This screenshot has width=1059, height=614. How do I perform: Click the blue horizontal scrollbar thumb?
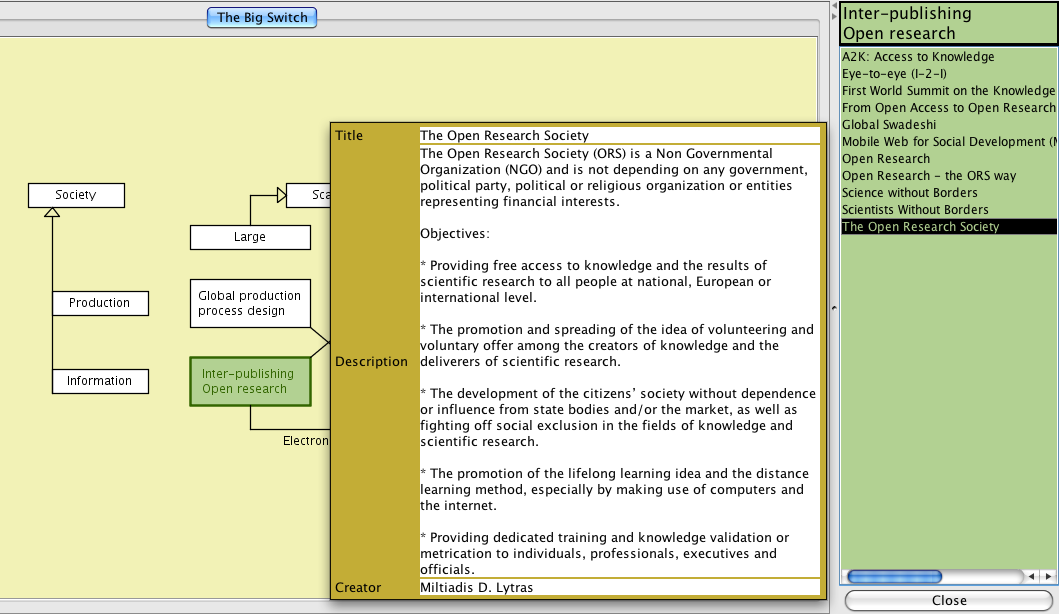click(x=894, y=577)
